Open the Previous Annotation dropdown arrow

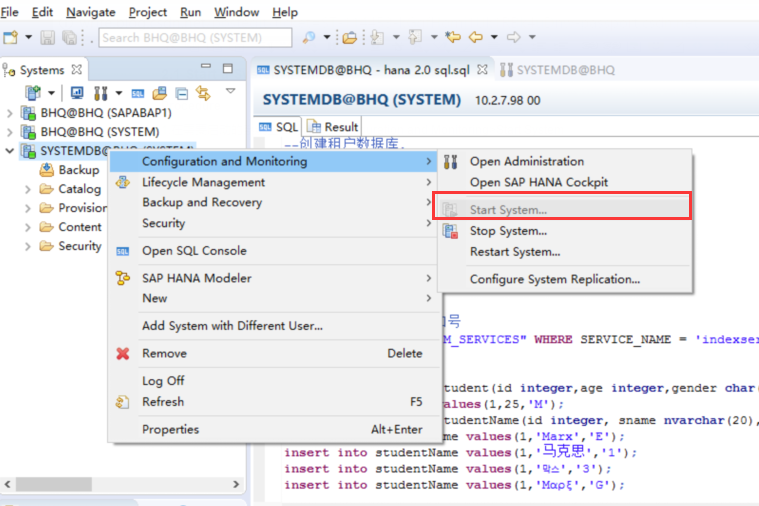(x=434, y=37)
